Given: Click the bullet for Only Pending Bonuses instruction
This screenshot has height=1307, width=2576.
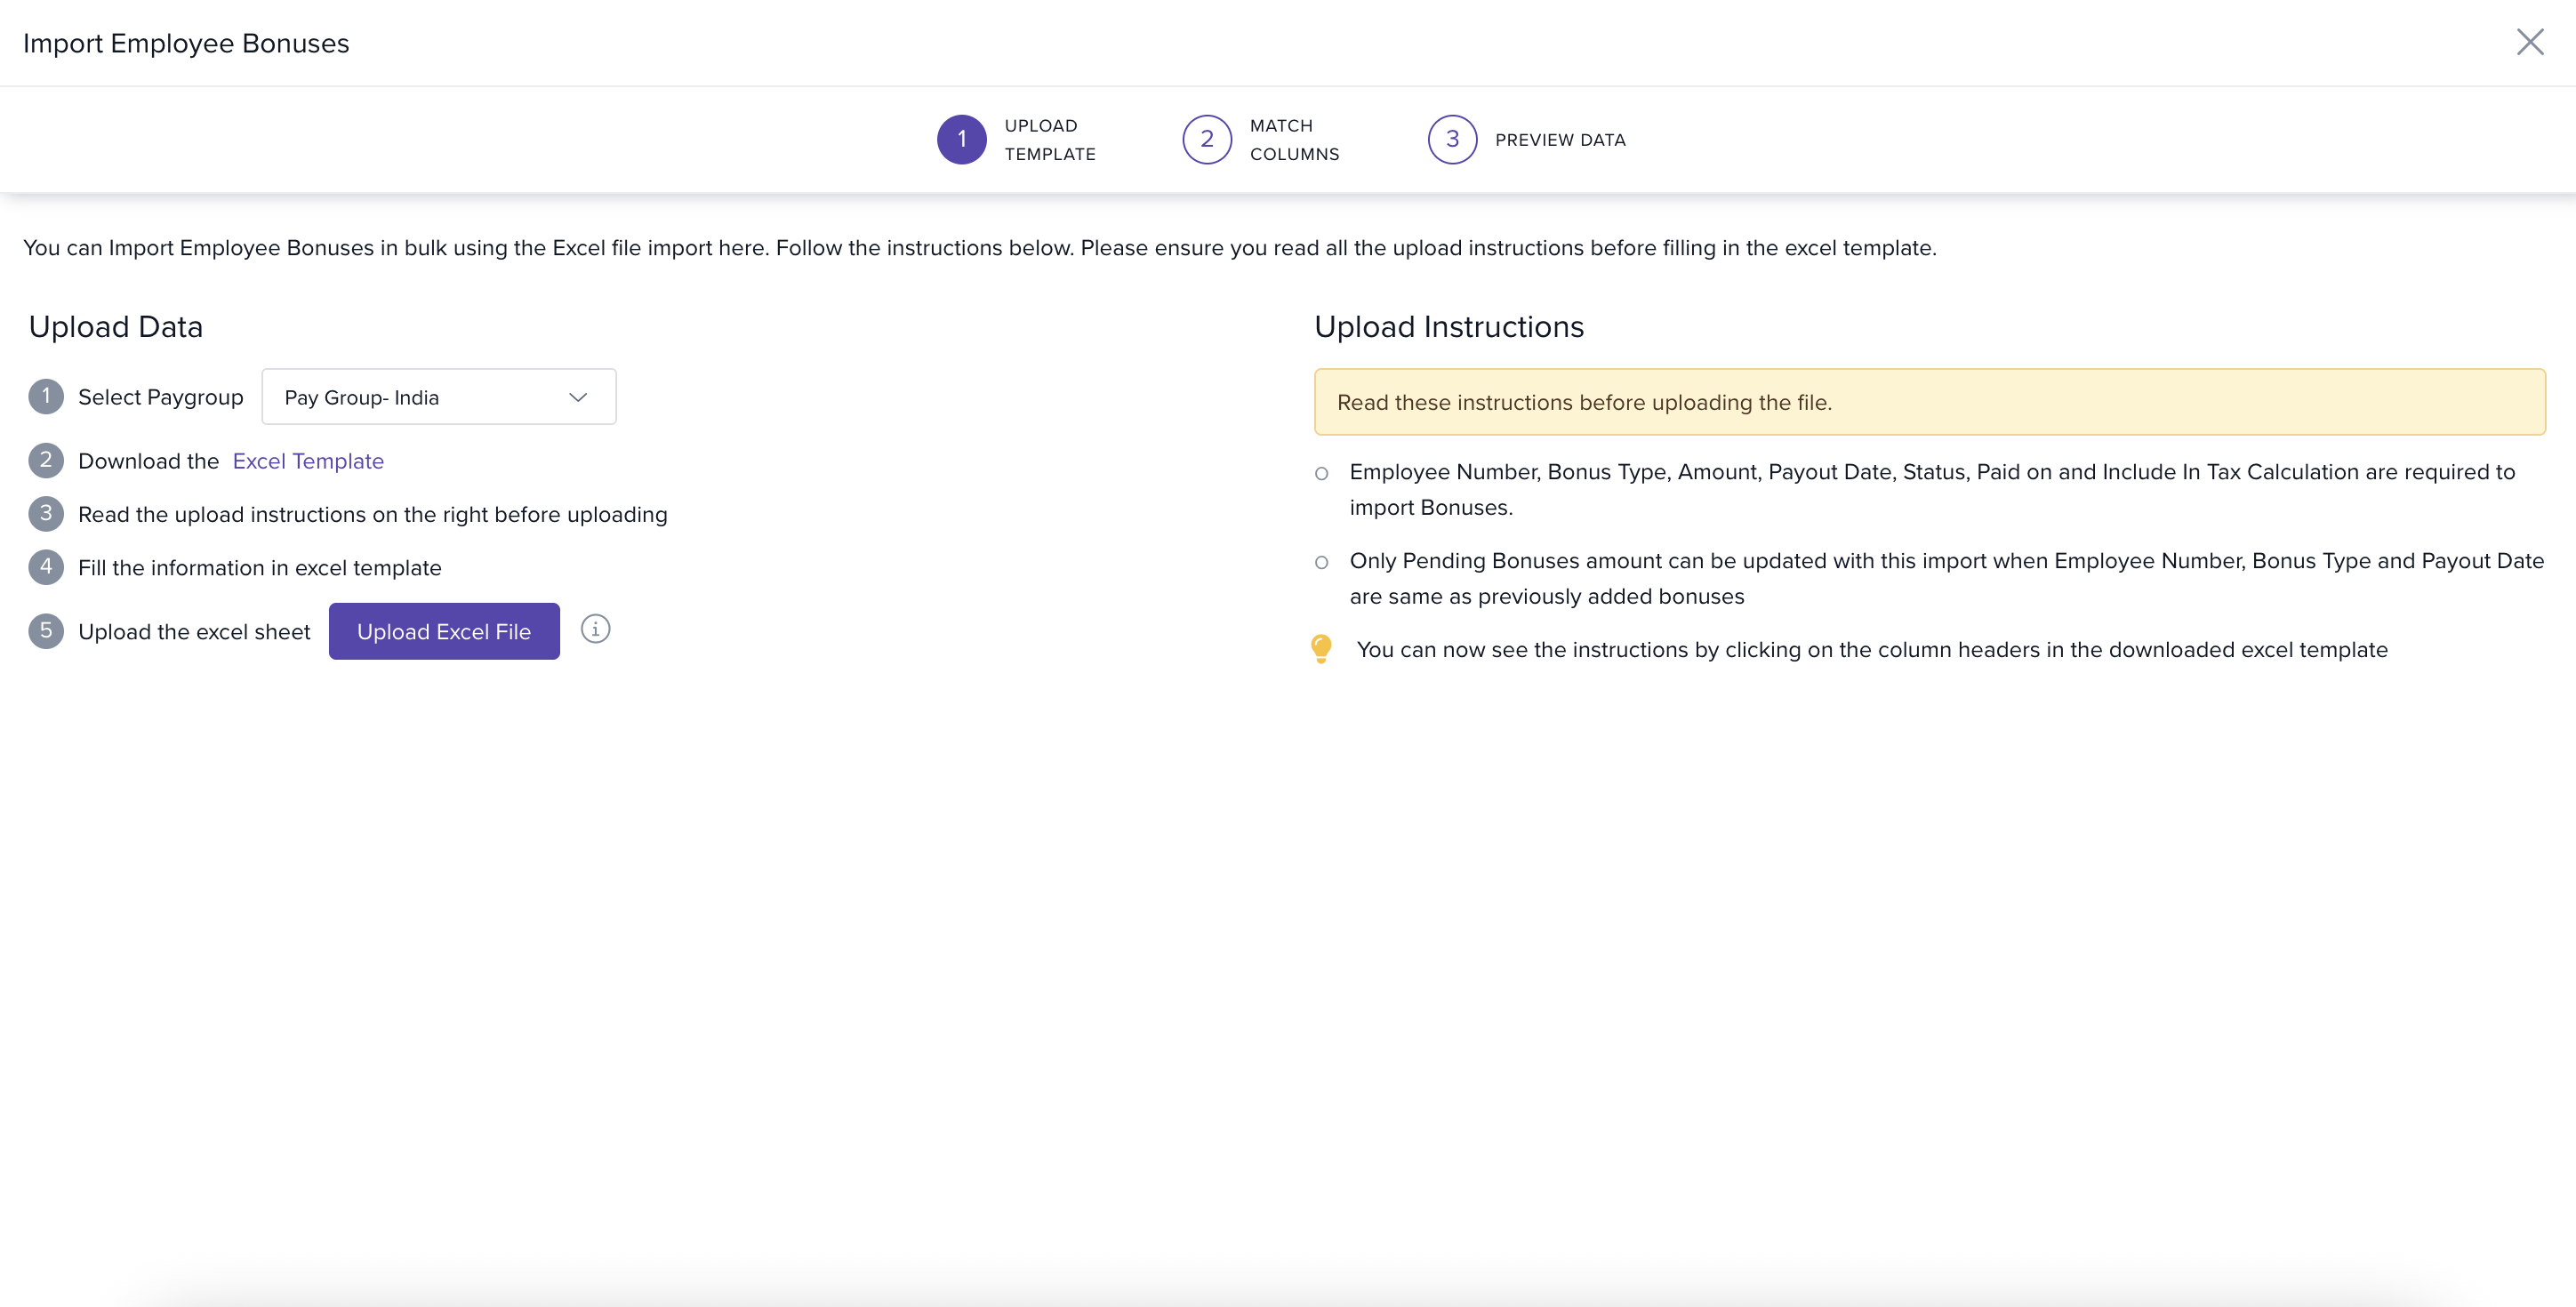Looking at the screenshot, I should pos(1321,562).
